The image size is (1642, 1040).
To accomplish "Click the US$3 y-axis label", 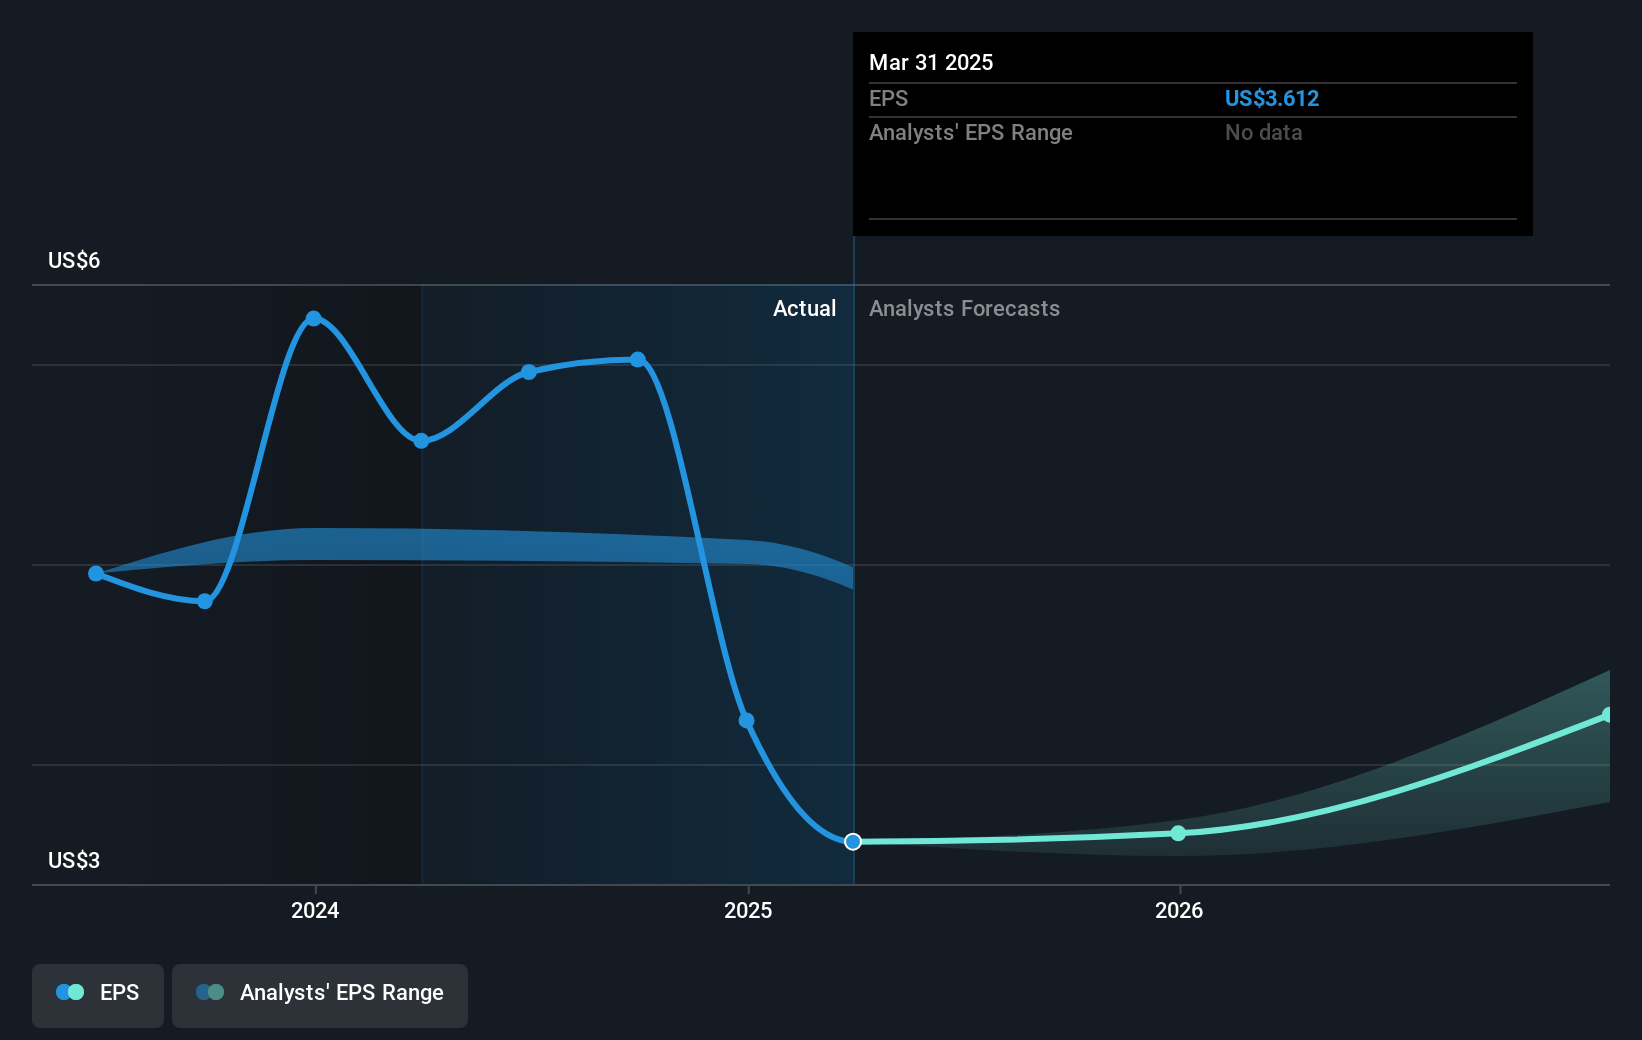I will (x=74, y=861).
